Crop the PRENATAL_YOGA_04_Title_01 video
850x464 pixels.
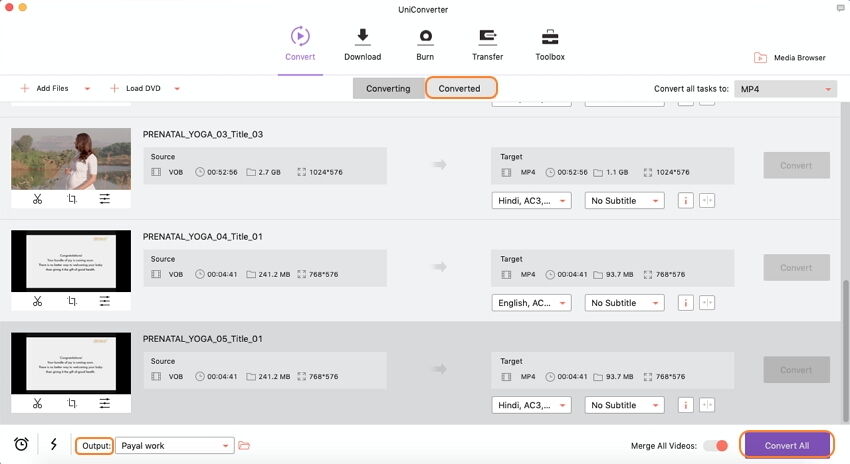(x=72, y=301)
